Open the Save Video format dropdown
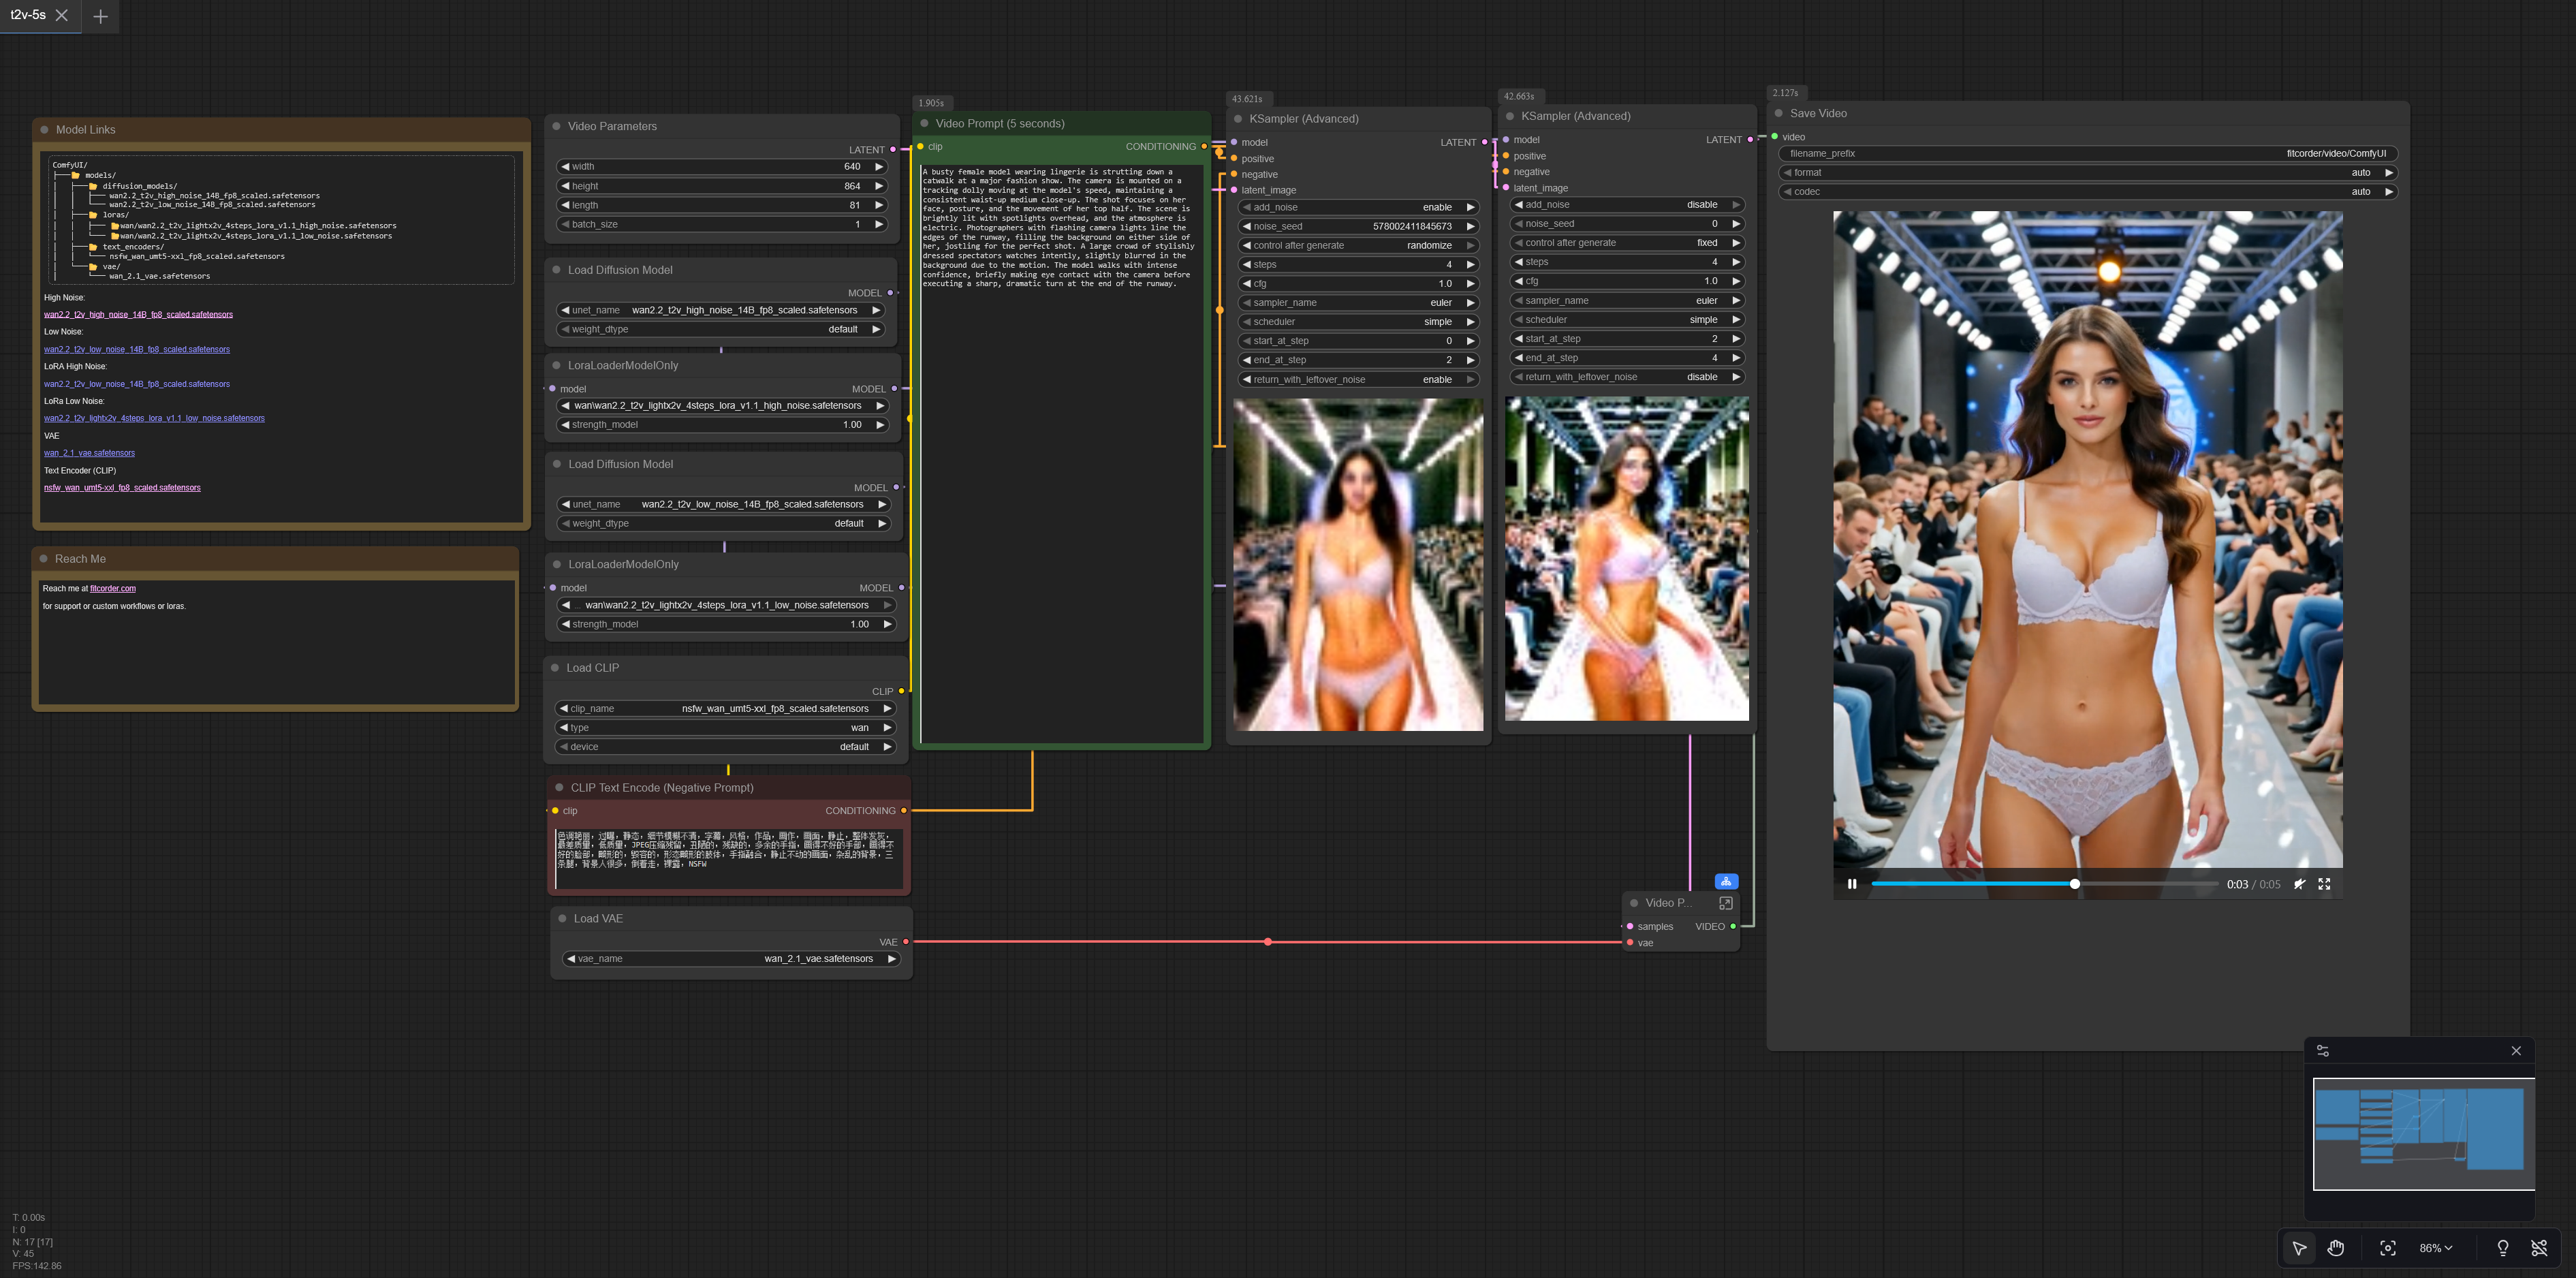2576x1278 pixels. 2088,173
